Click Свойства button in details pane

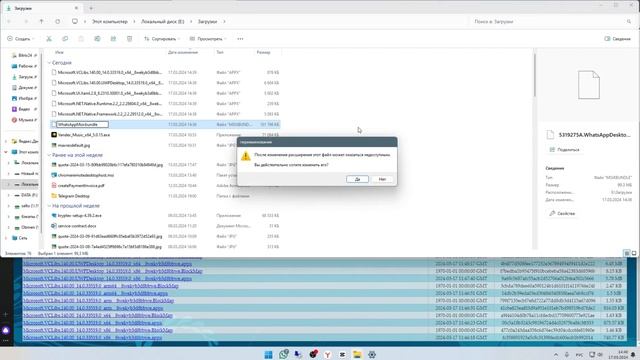(562, 213)
